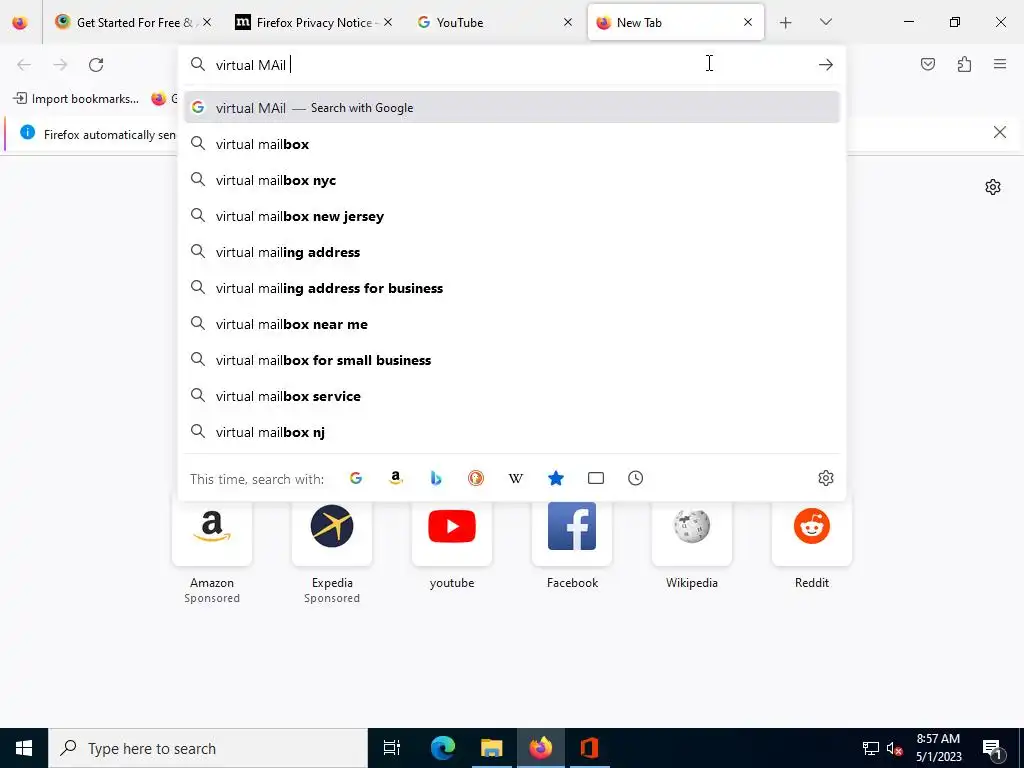
Task: Close the Firefox Privacy Notice tab
Action: pyautogui.click(x=388, y=22)
